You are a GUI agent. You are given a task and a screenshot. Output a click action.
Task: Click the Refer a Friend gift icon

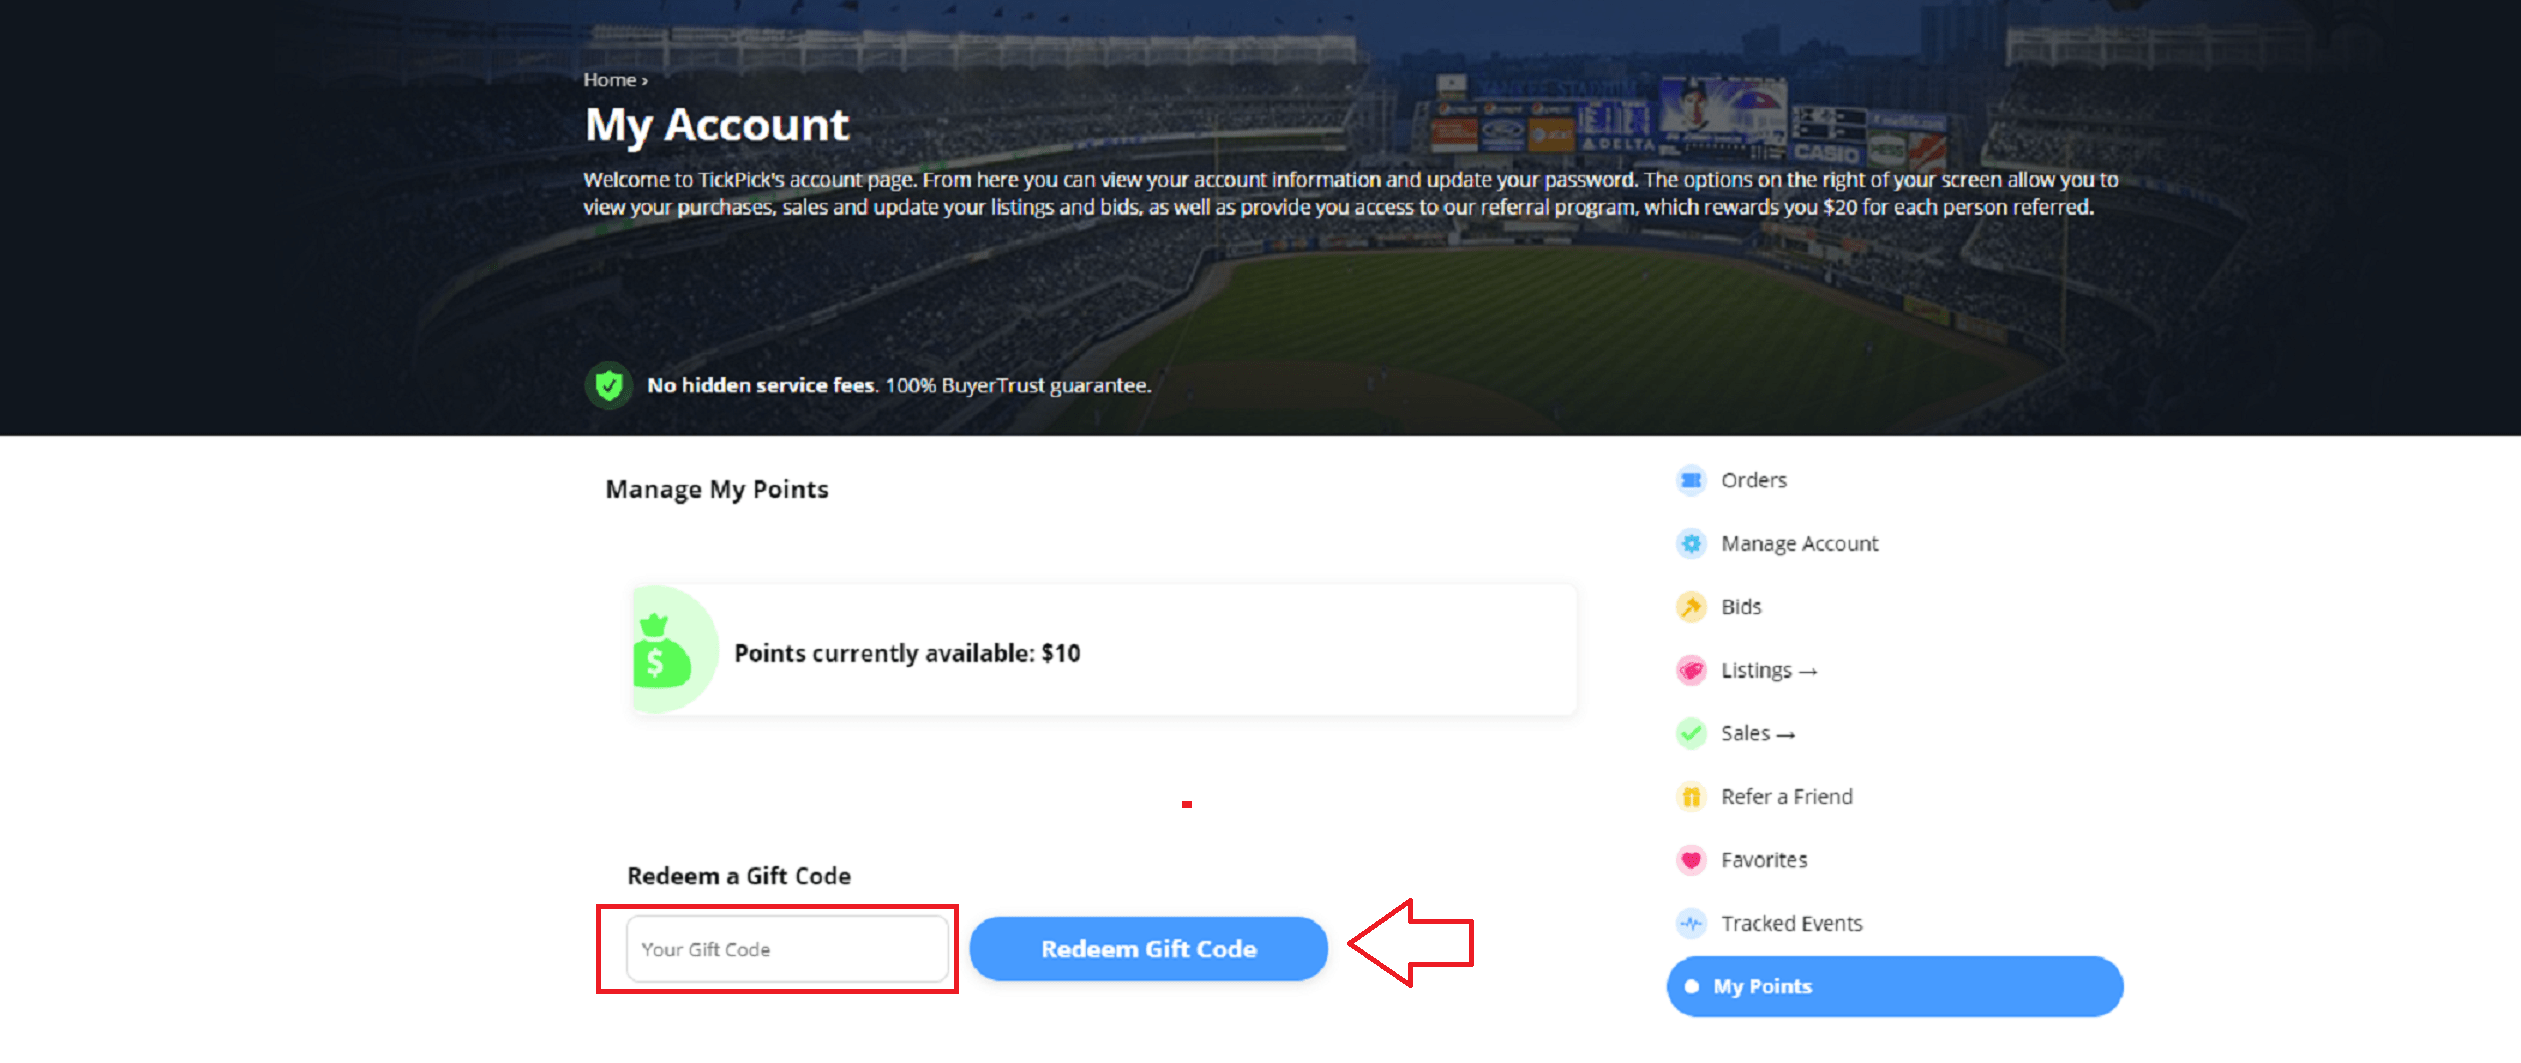coord(1691,796)
